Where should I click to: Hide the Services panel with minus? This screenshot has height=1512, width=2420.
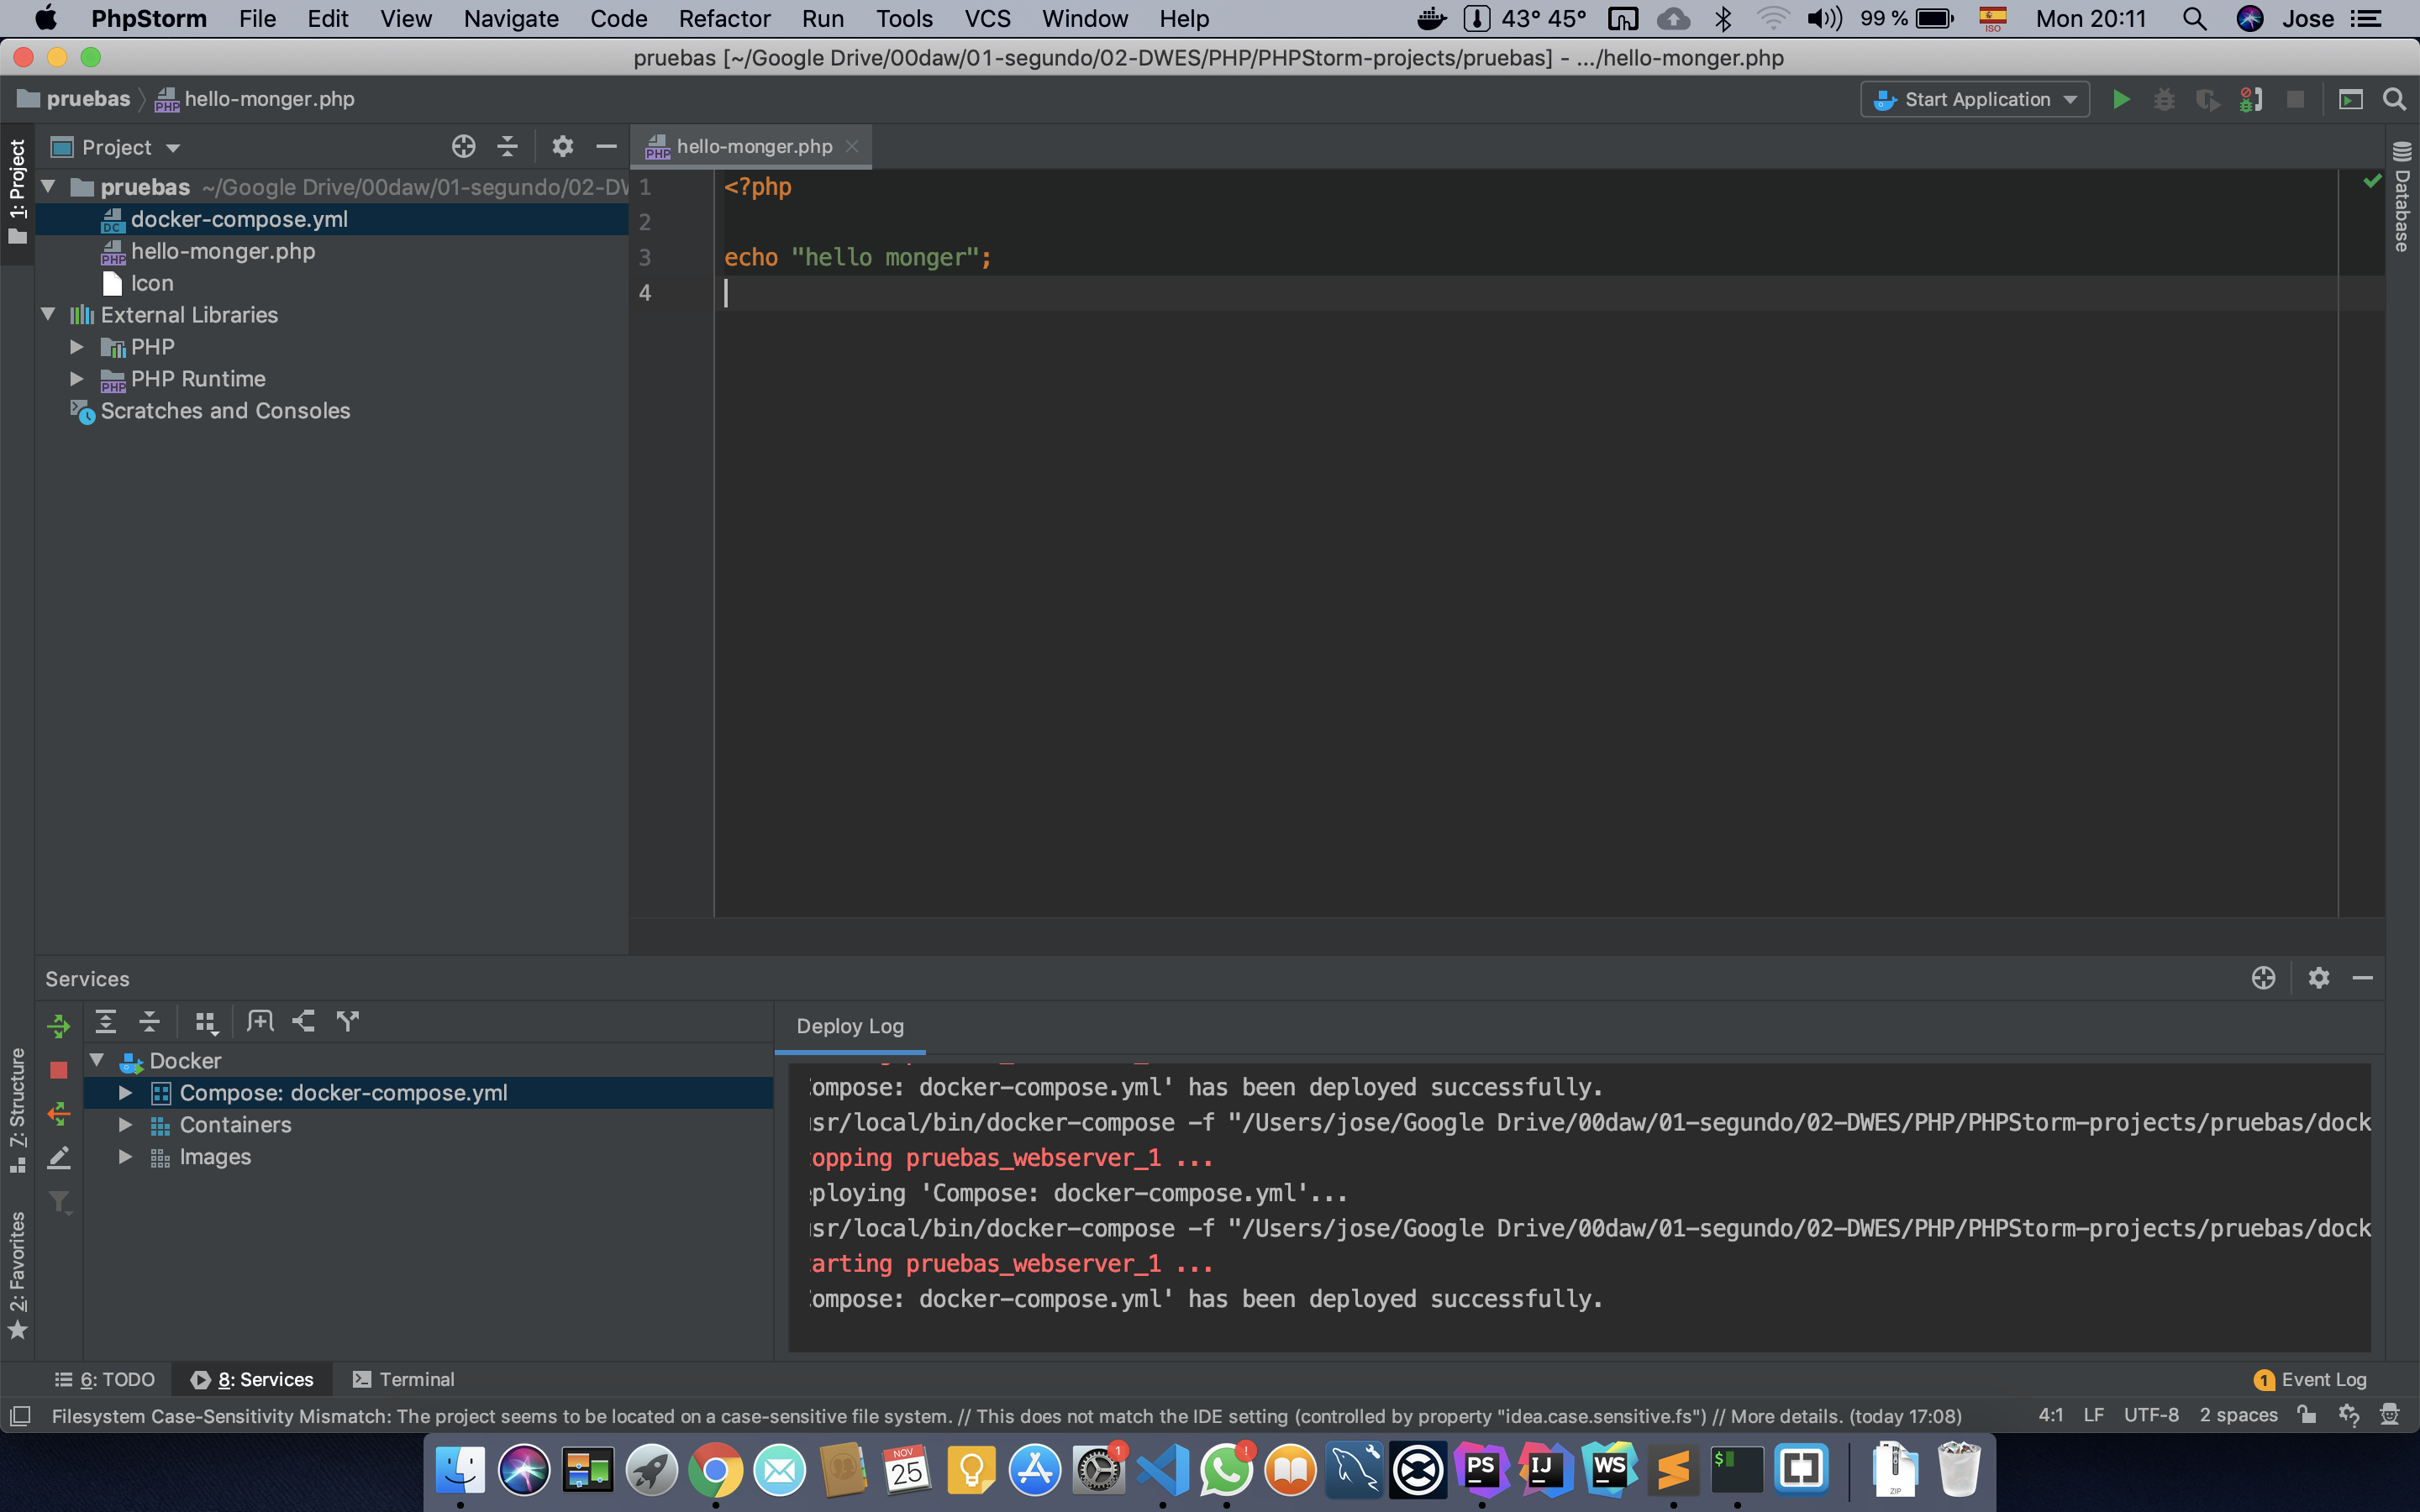(2362, 978)
